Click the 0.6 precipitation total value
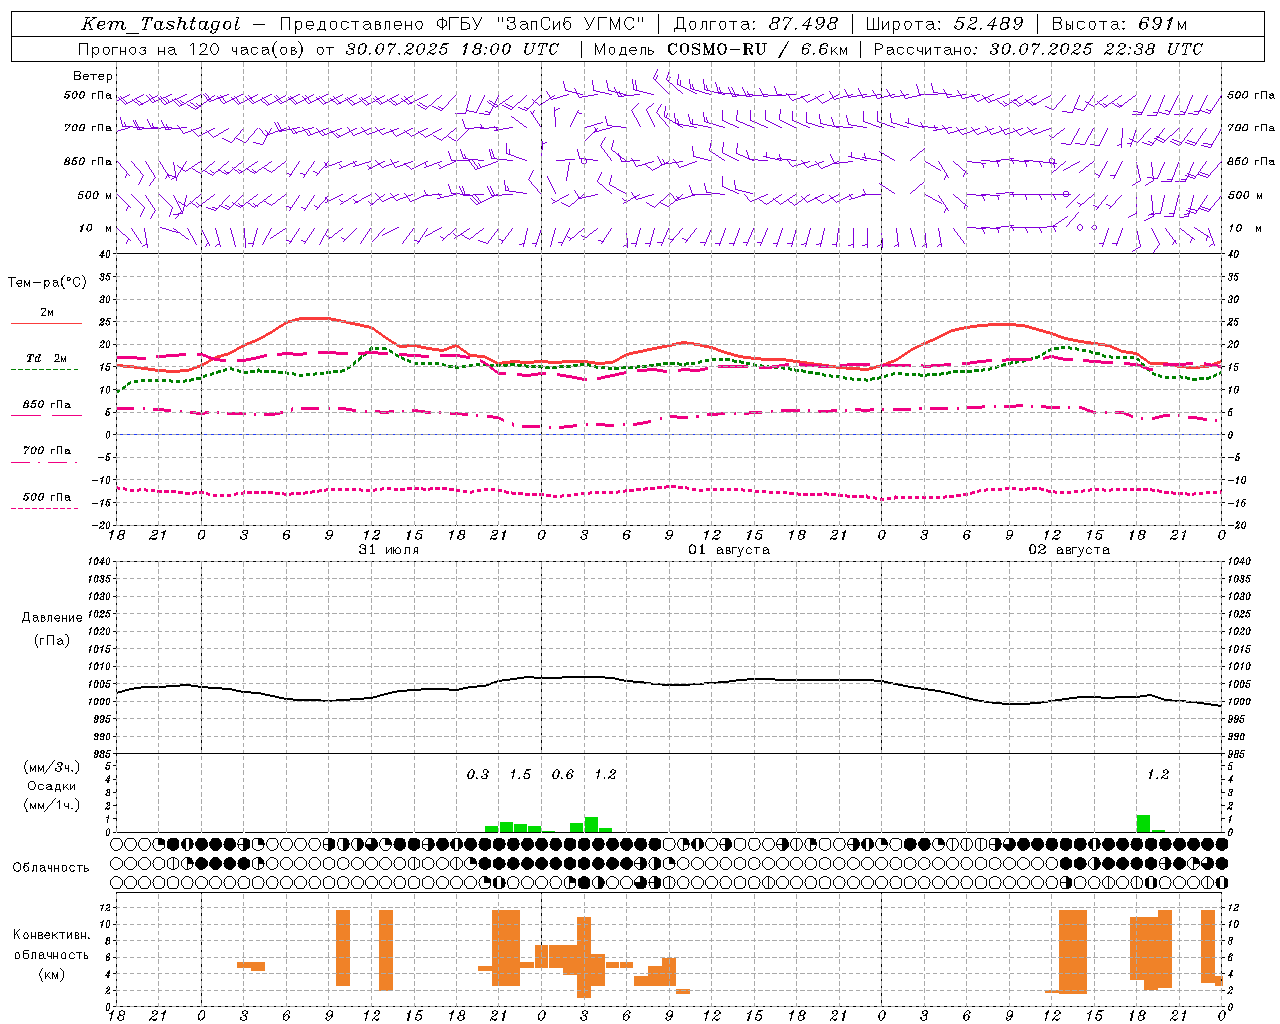Image resolution: width=1280 pixels, height=1024 pixels. 563,774
